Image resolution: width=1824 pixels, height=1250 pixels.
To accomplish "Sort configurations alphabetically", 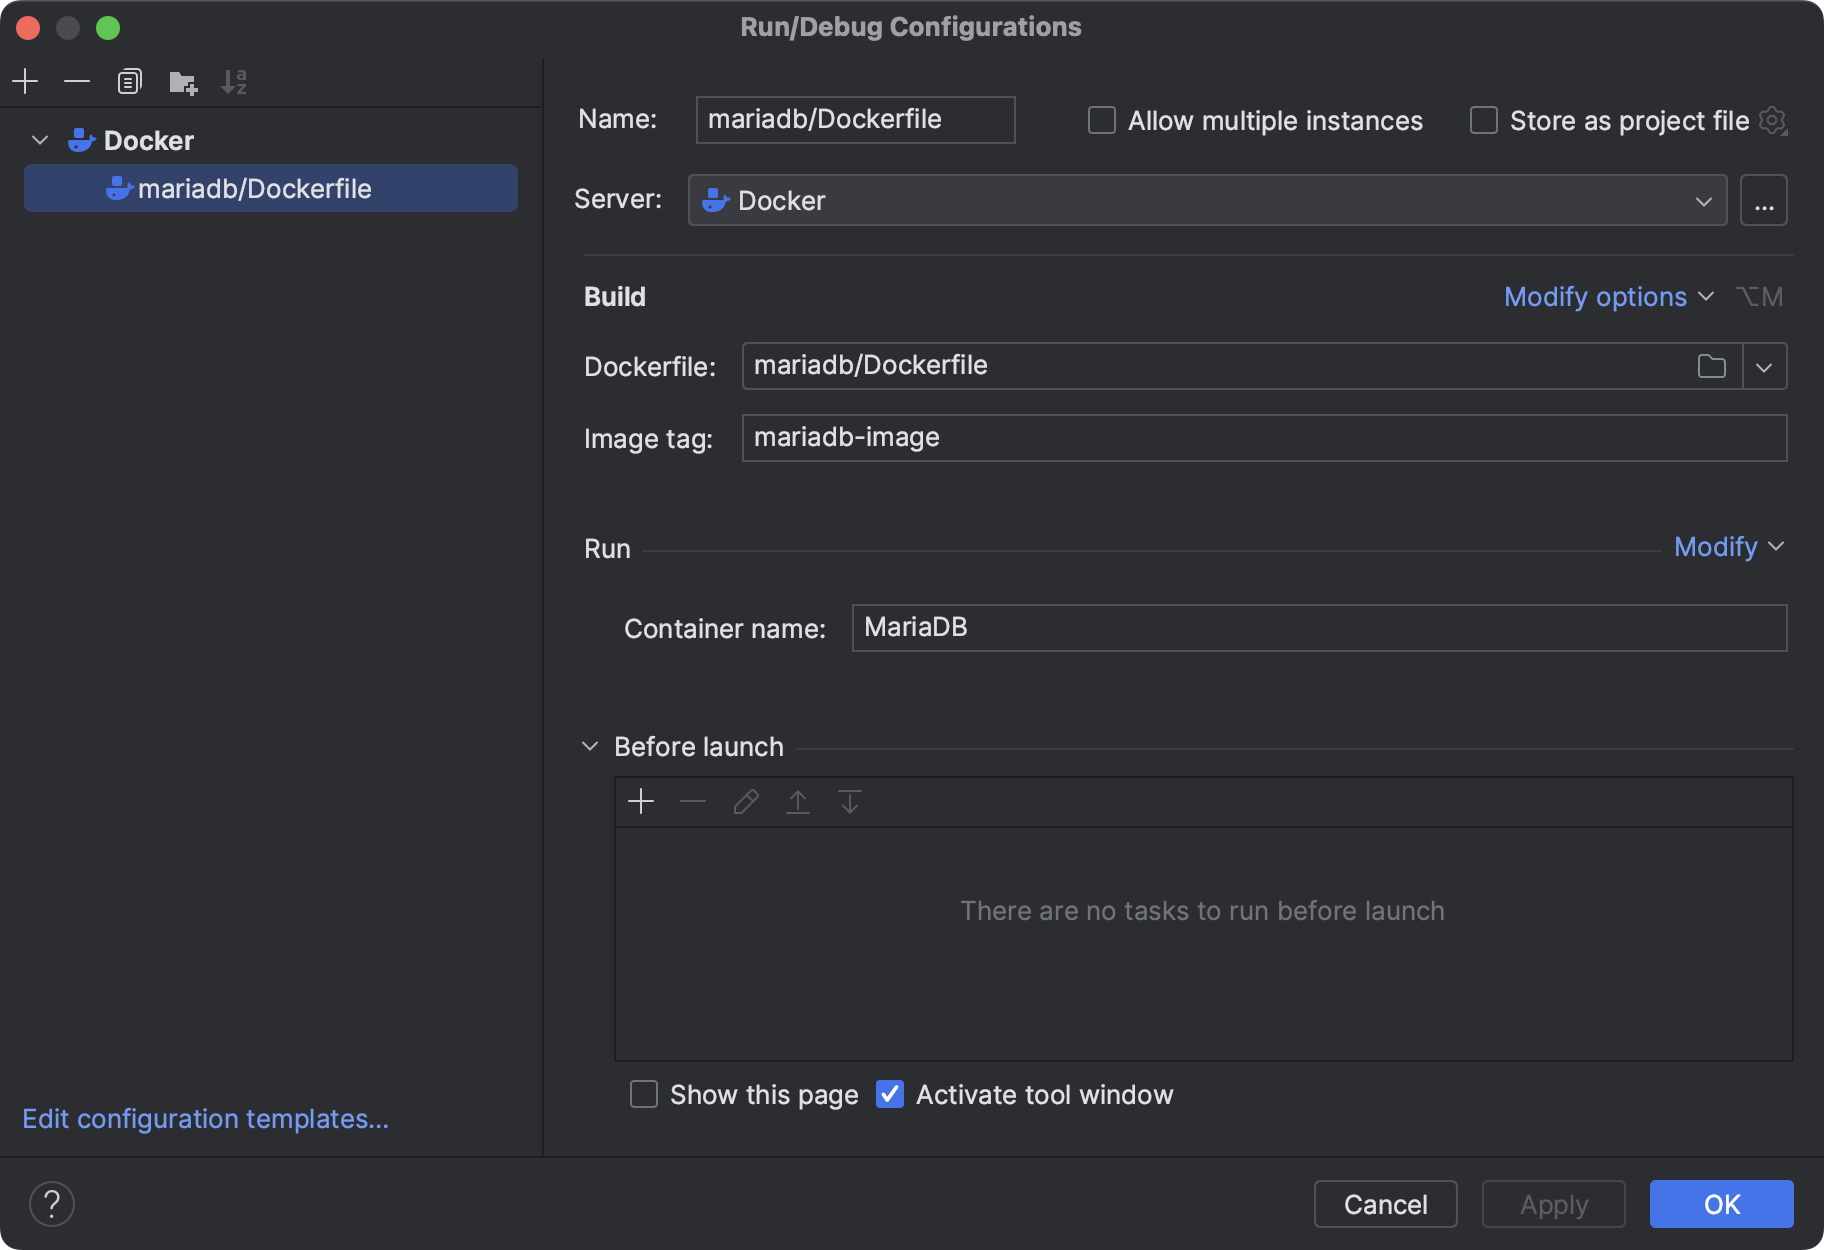I will pos(235,81).
